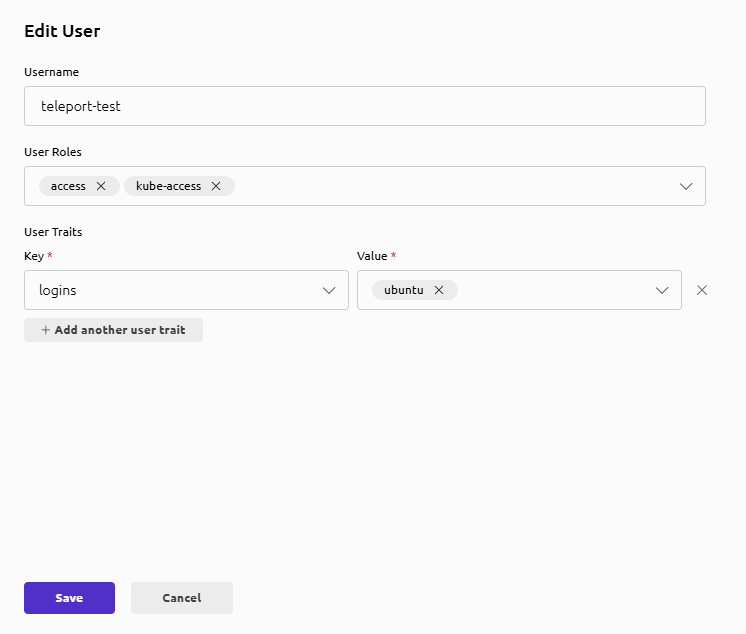The height and width of the screenshot is (634, 746).
Task: Expand the User Roles dropdown chevron
Action: pyautogui.click(x=686, y=186)
